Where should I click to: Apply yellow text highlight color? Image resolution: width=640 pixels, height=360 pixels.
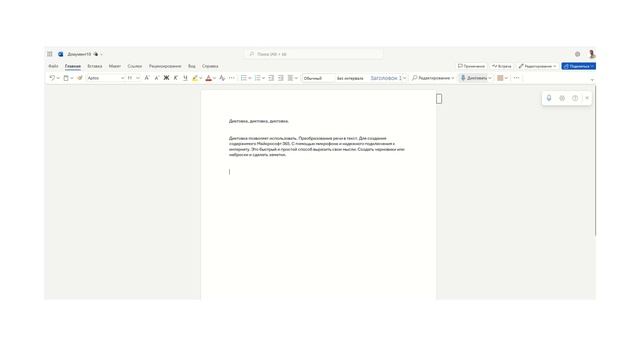[x=195, y=78]
